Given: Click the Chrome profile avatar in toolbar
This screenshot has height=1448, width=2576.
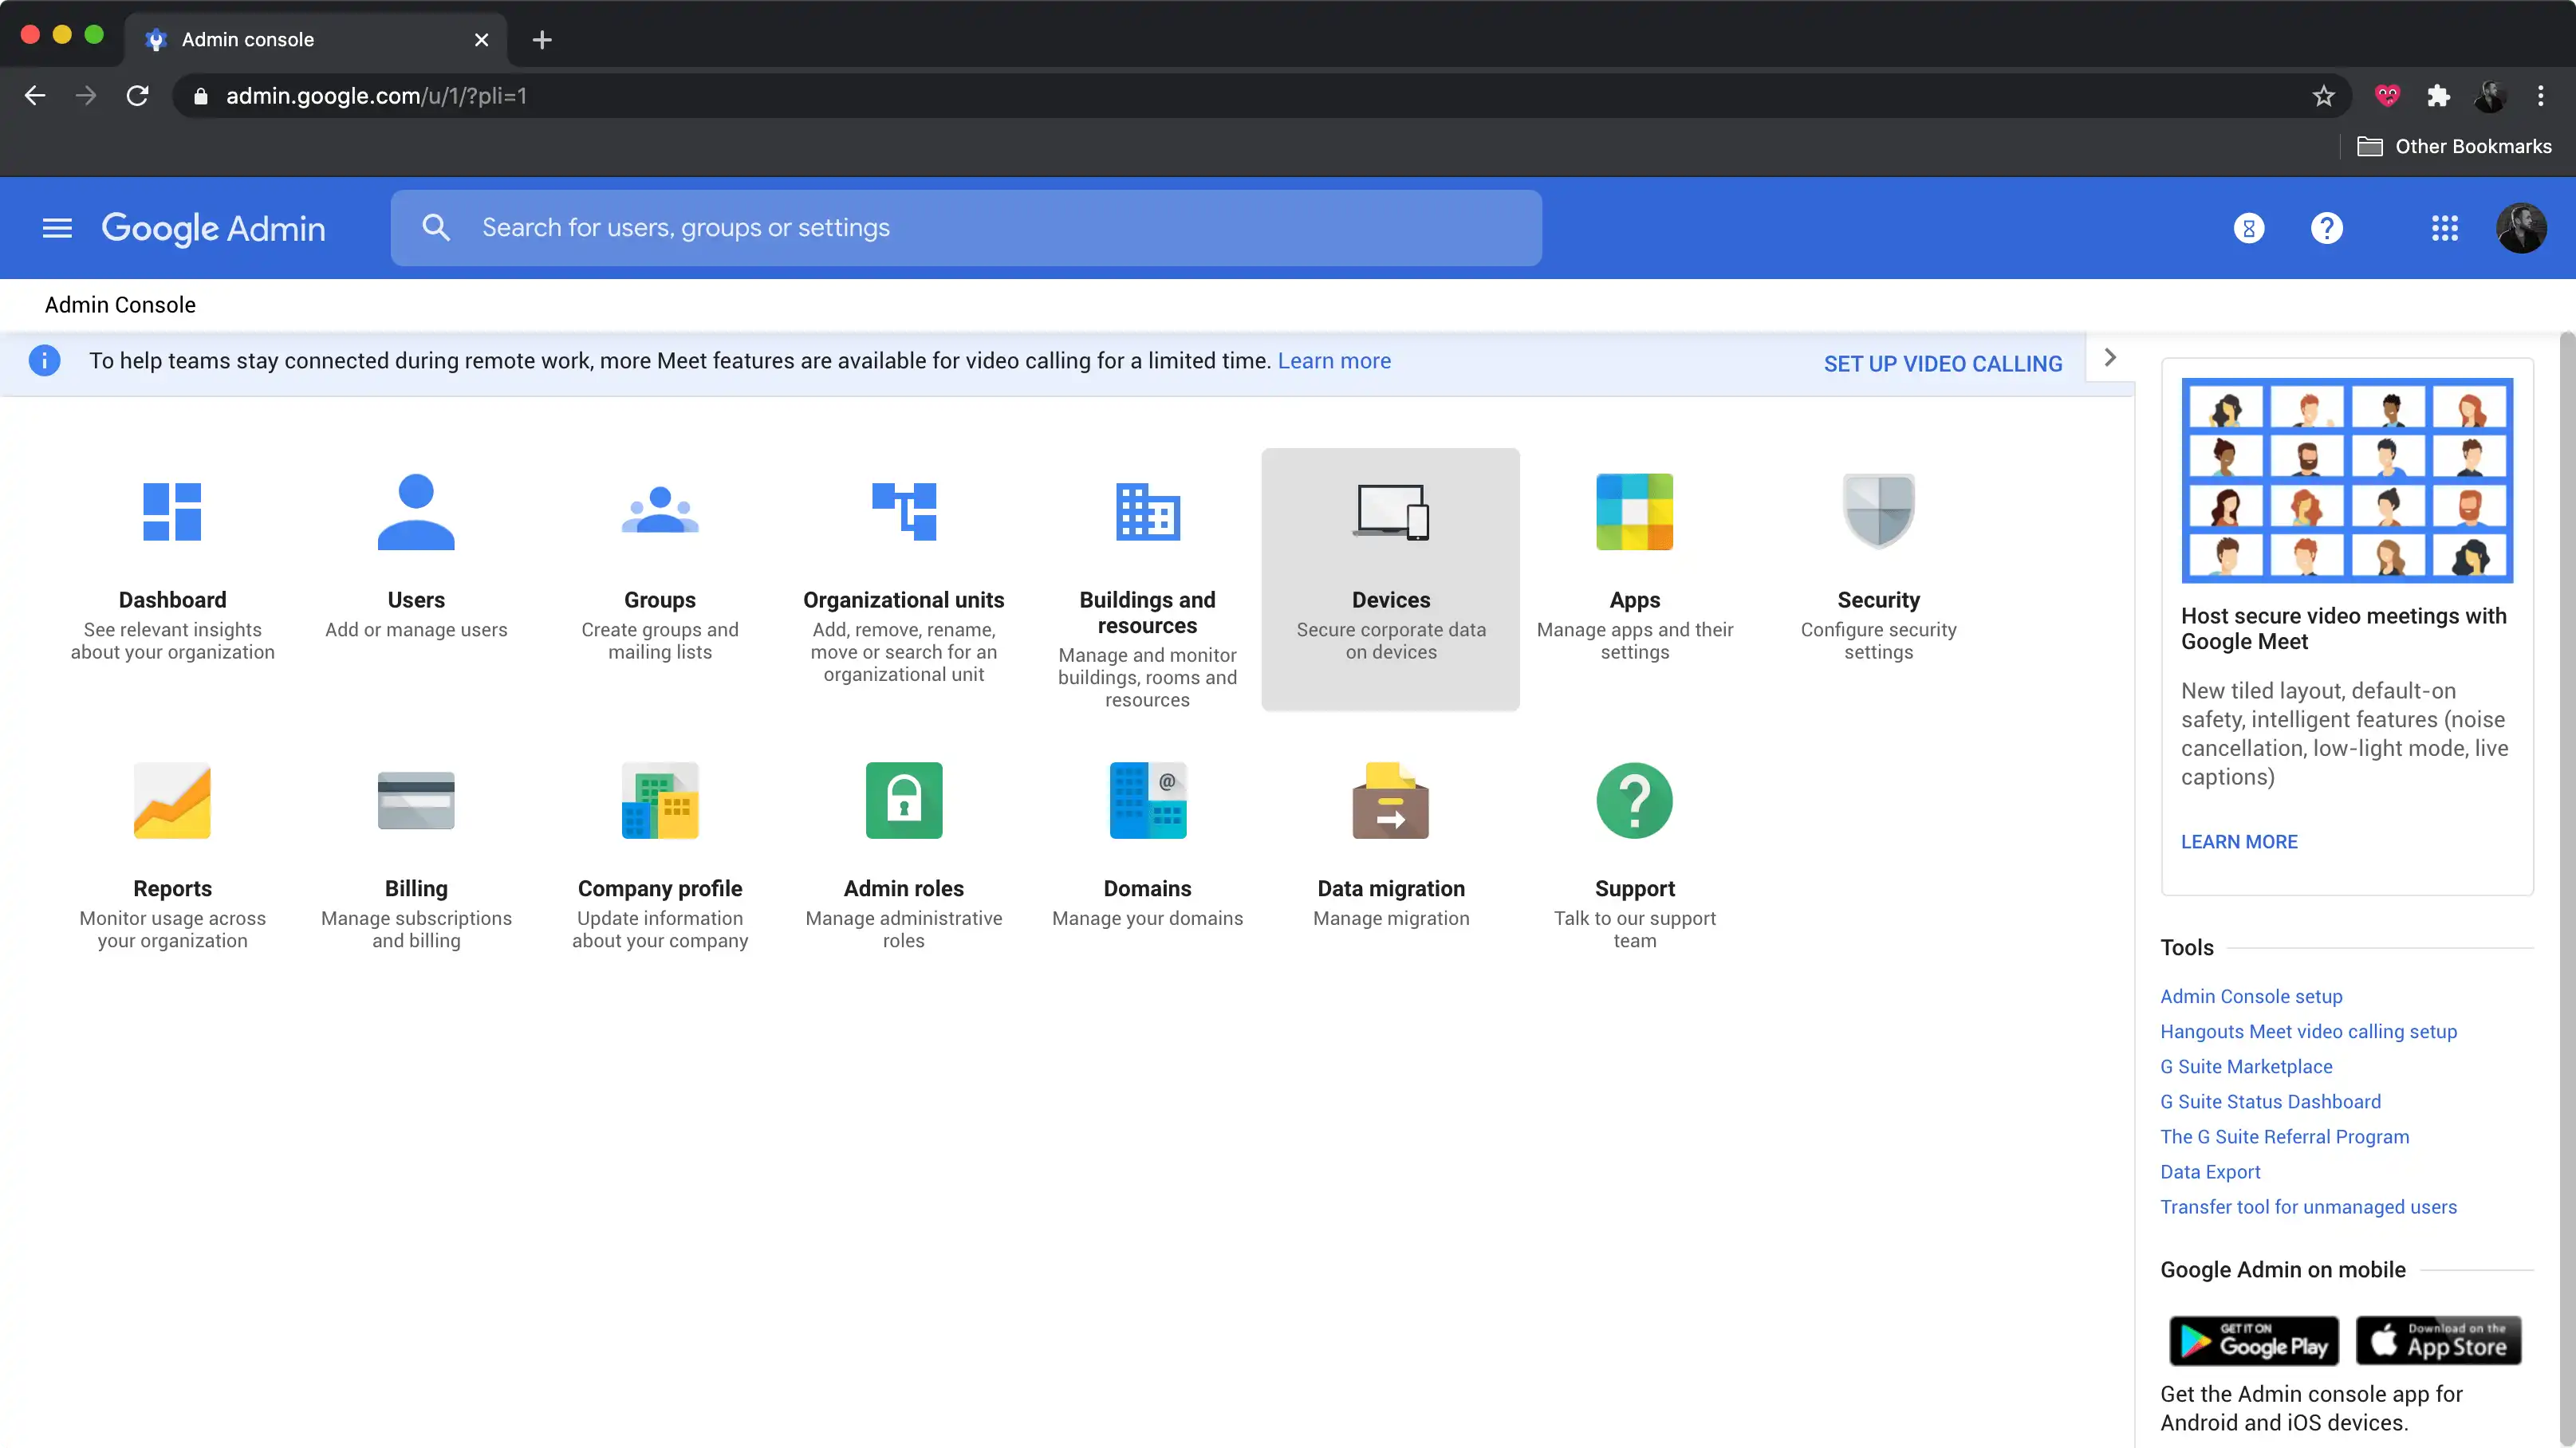Looking at the screenshot, I should pyautogui.click(x=2490, y=96).
